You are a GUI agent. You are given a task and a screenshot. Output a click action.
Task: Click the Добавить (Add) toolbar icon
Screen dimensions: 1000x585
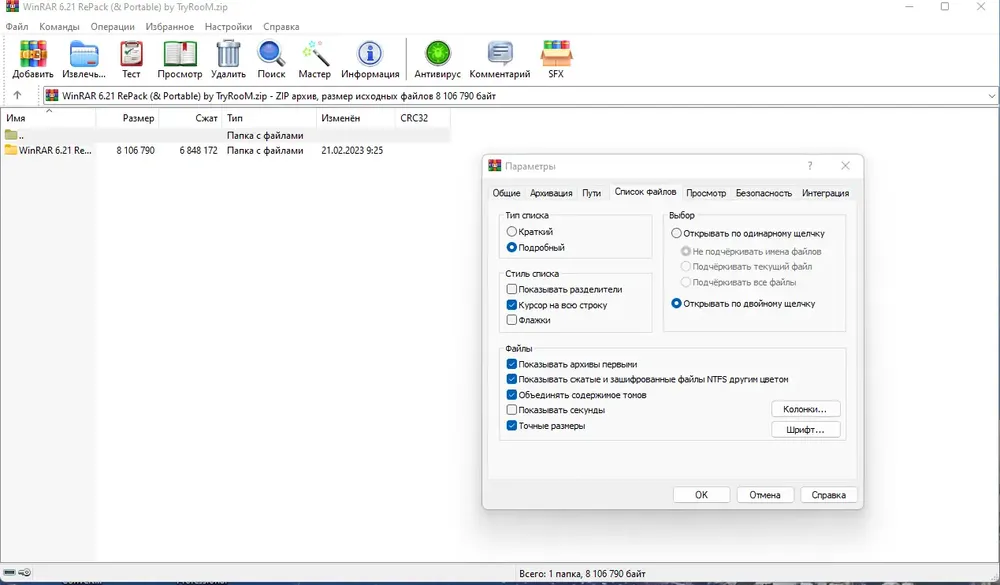[x=33, y=54]
